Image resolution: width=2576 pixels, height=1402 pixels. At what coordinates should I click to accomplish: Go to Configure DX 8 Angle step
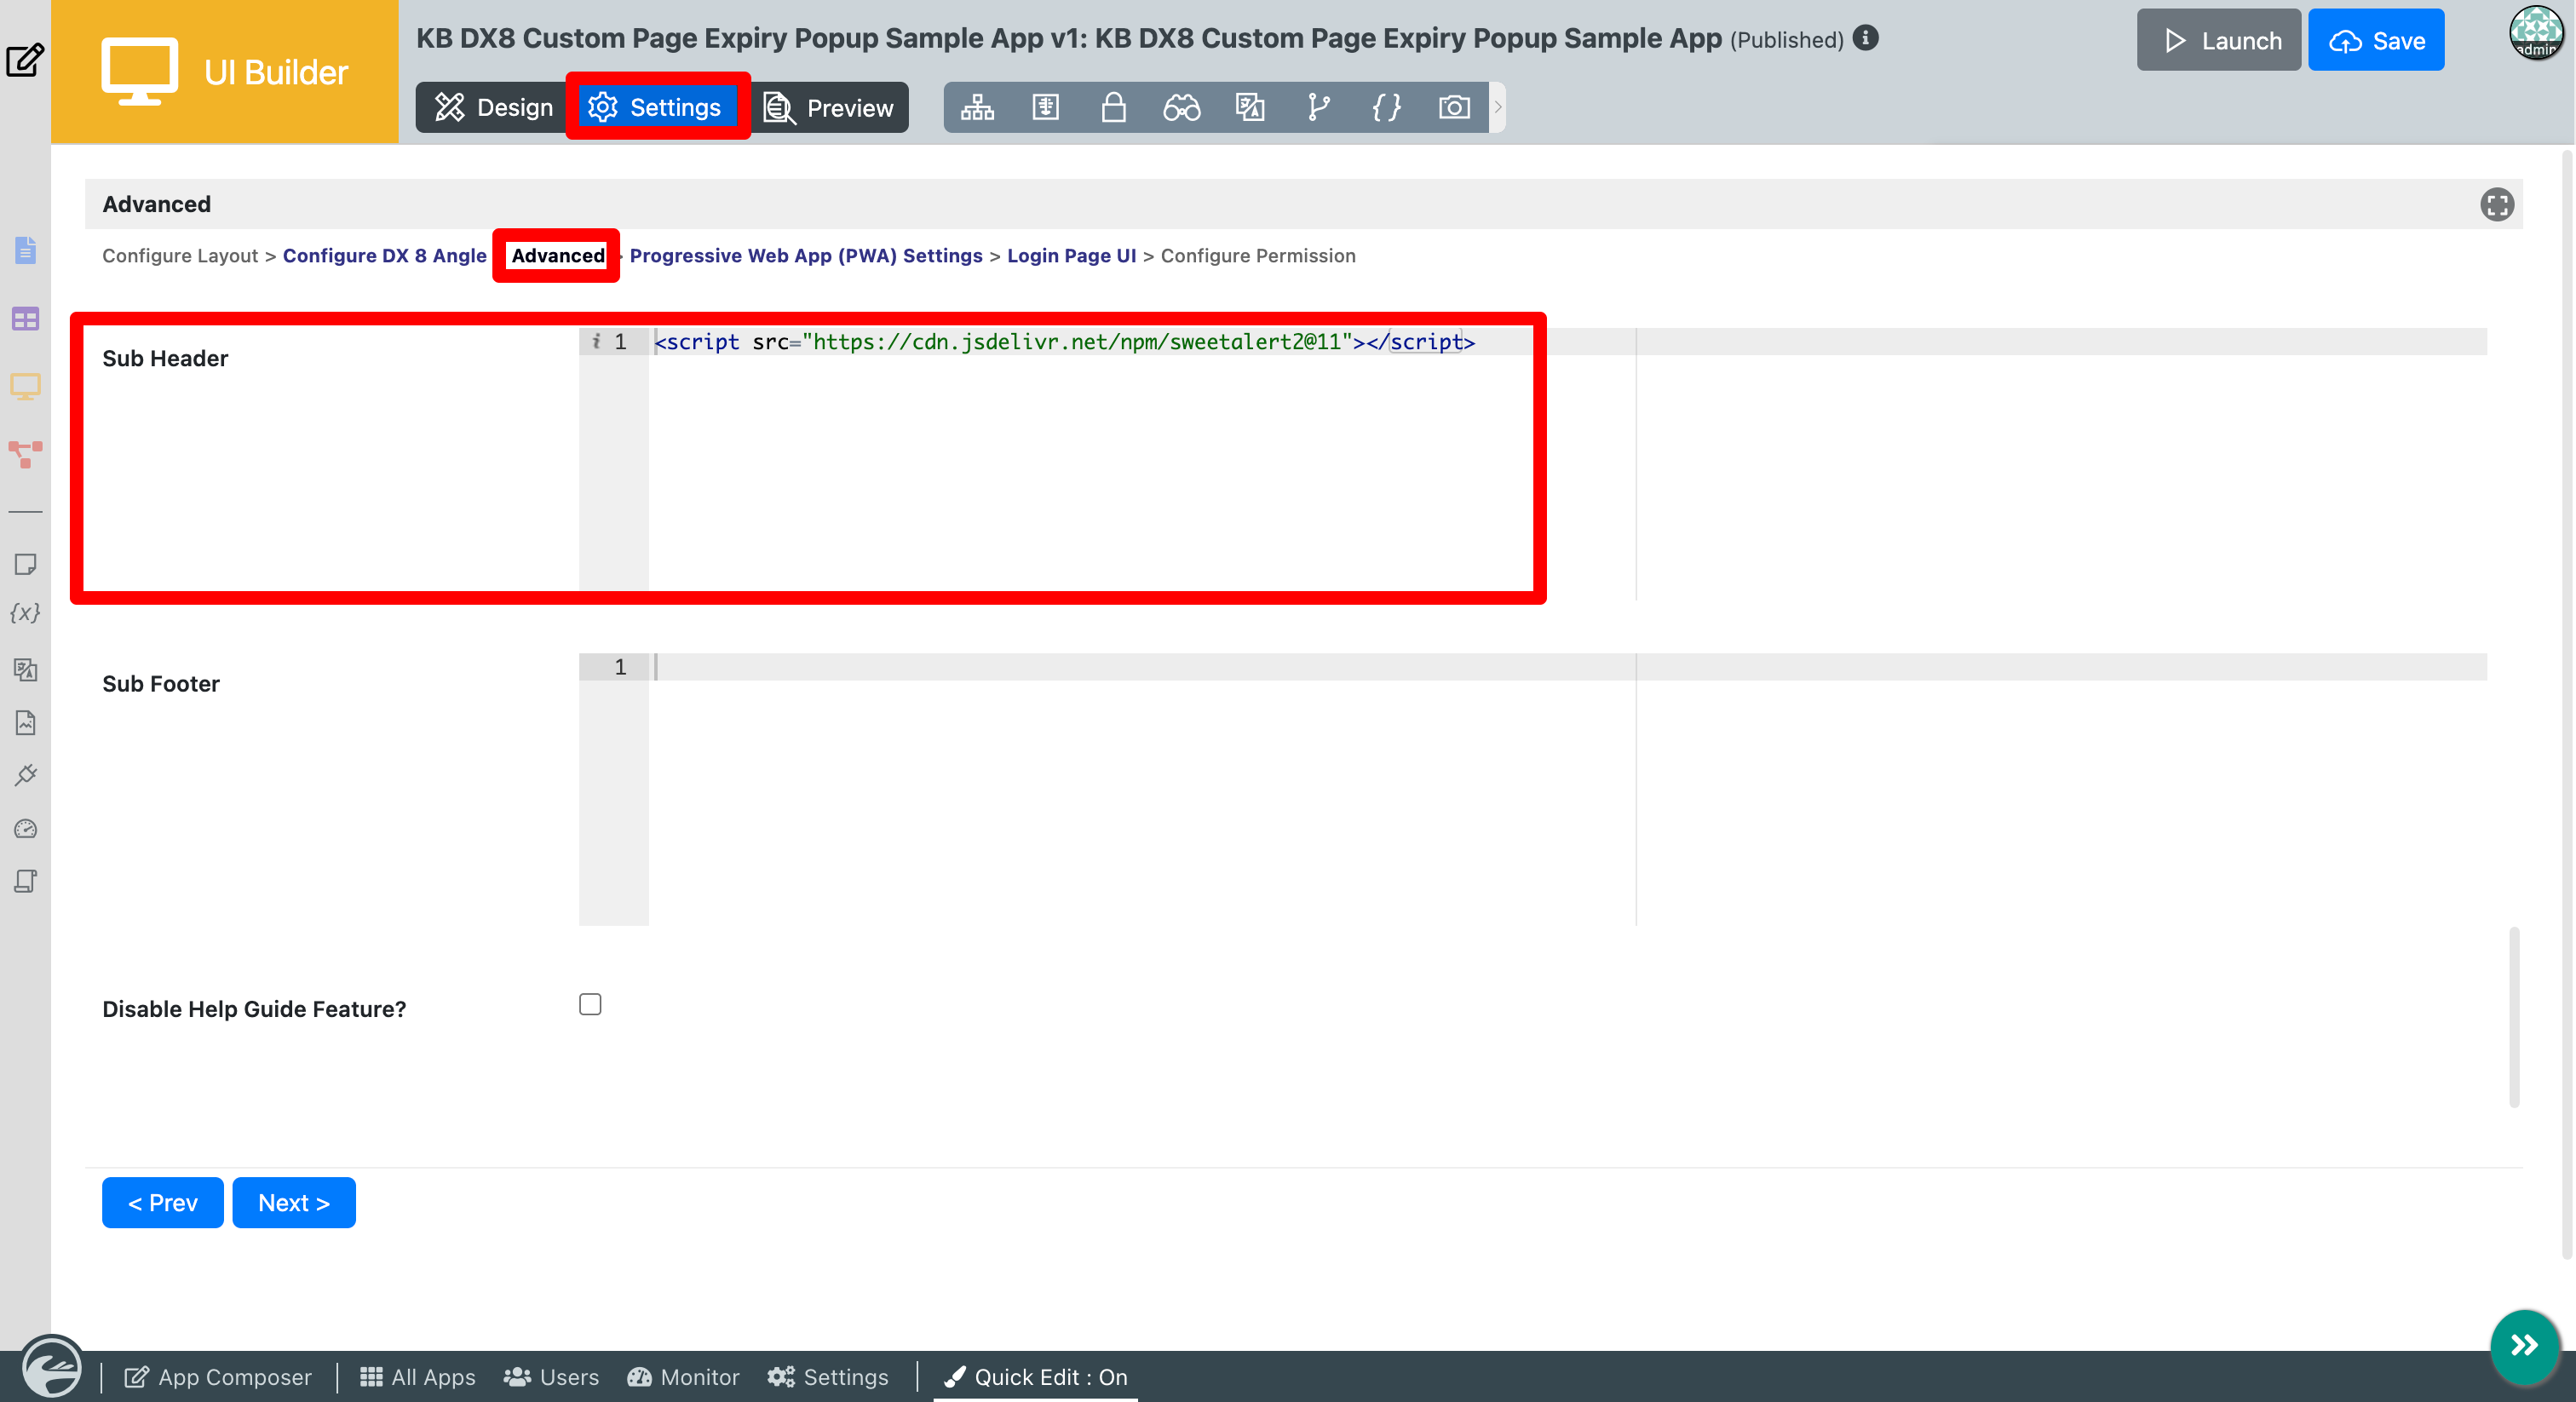(x=385, y=256)
